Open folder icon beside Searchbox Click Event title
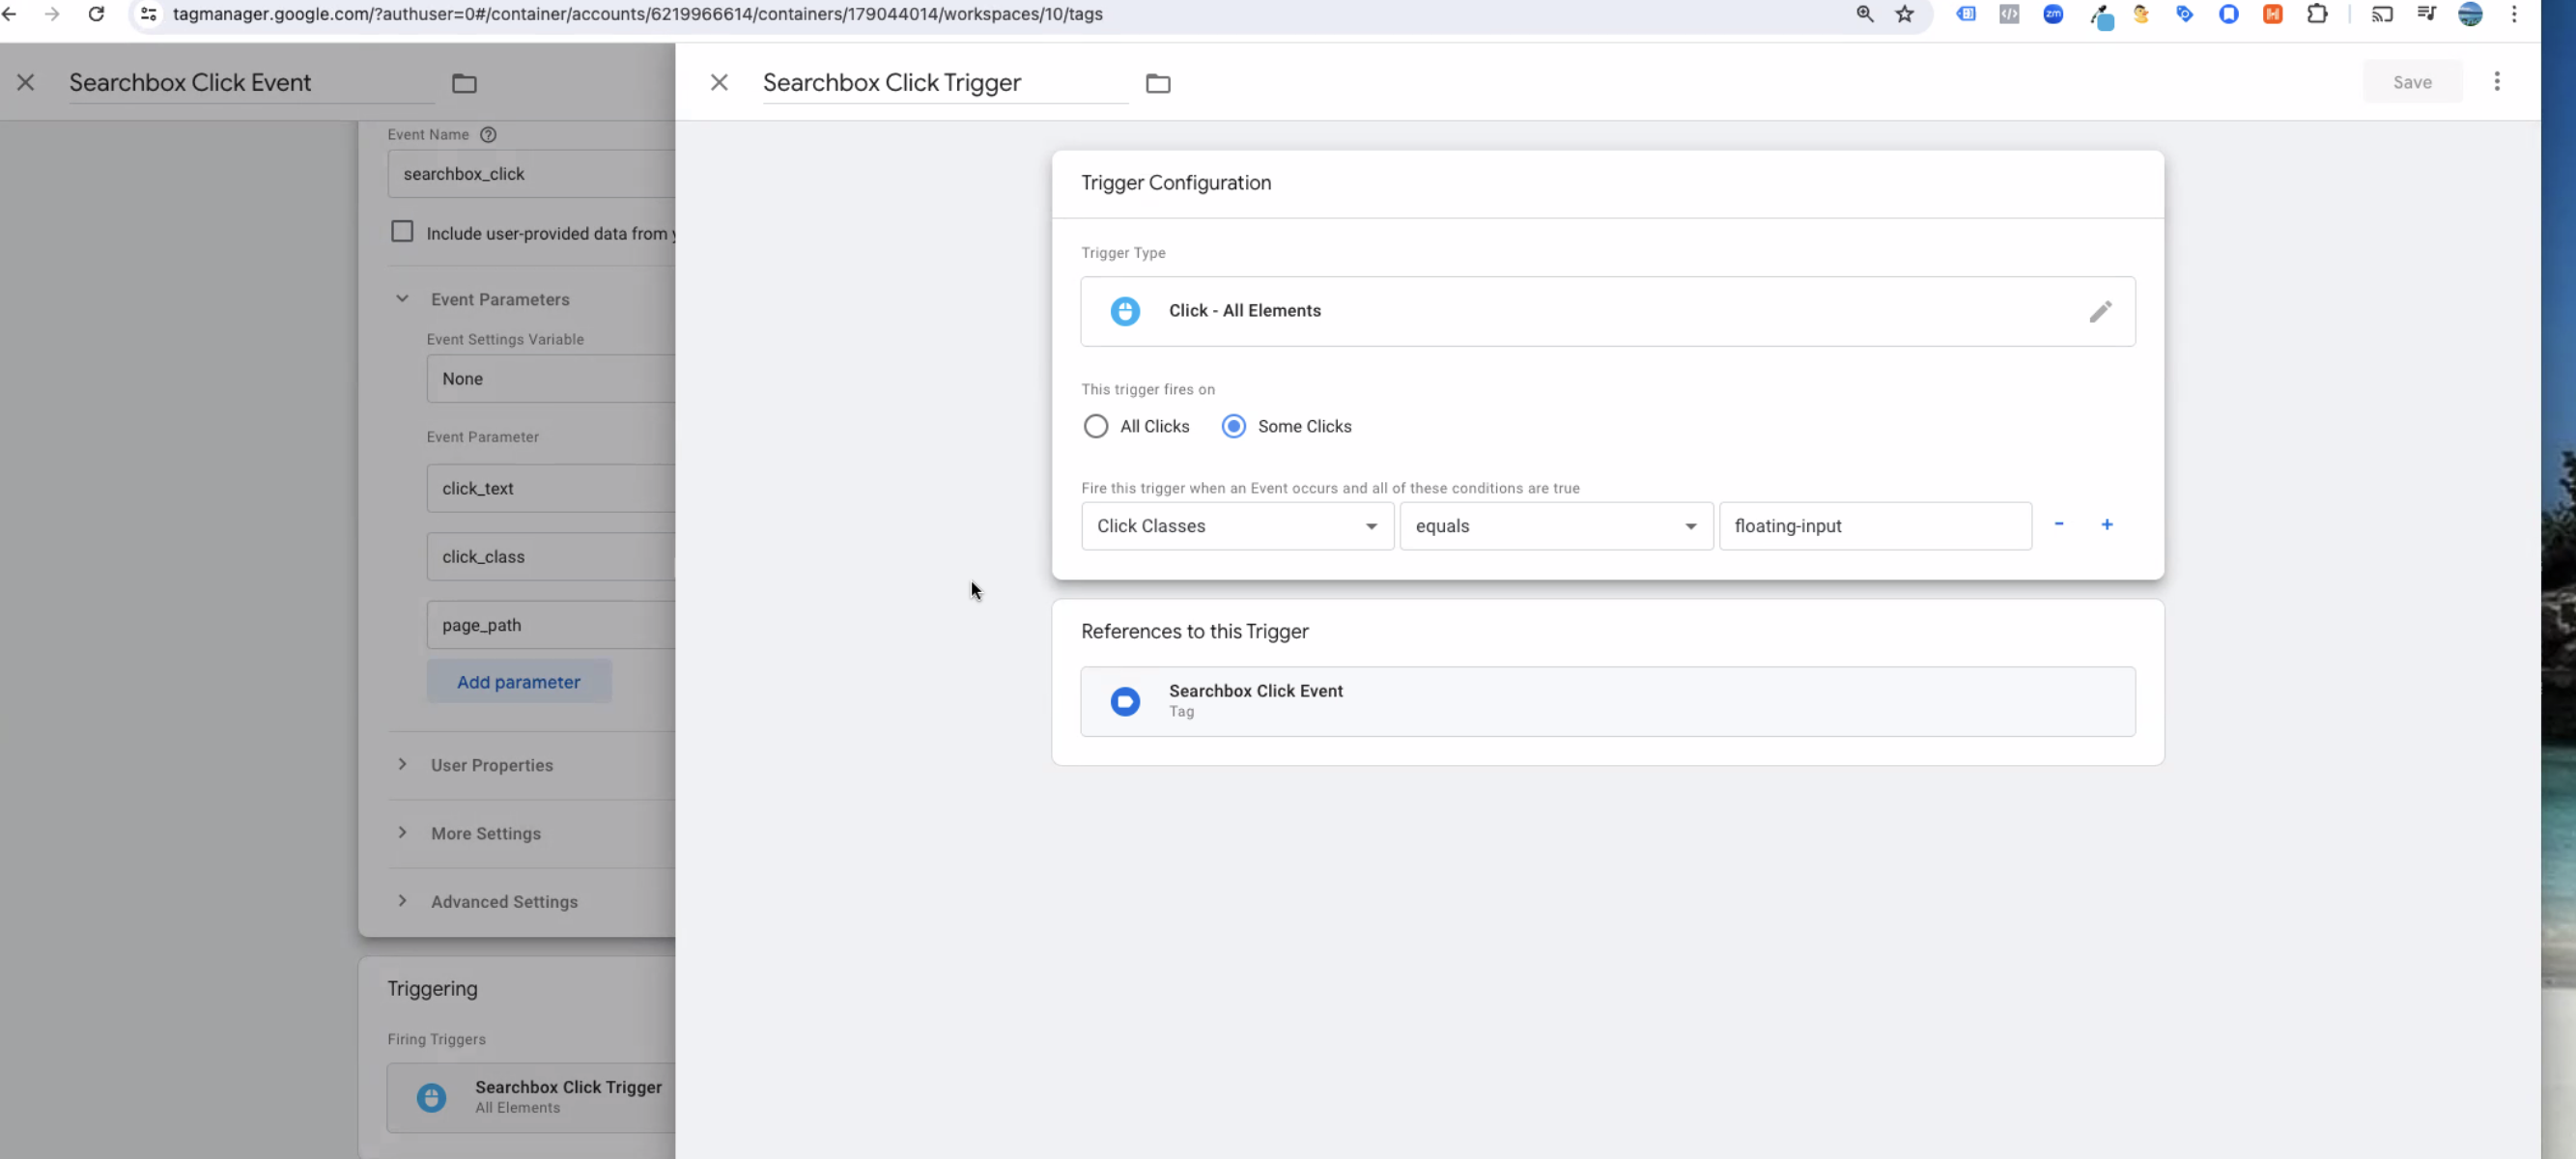The width and height of the screenshot is (2576, 1159). (x=464, y=83)
